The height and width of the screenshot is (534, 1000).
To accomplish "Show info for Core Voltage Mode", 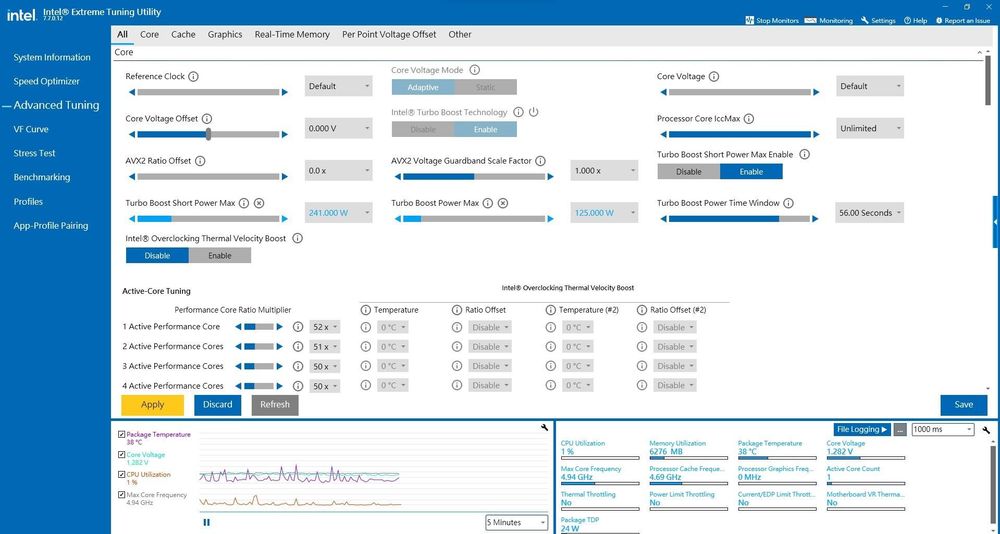I will pyautogui.click(x=474, y=70).
